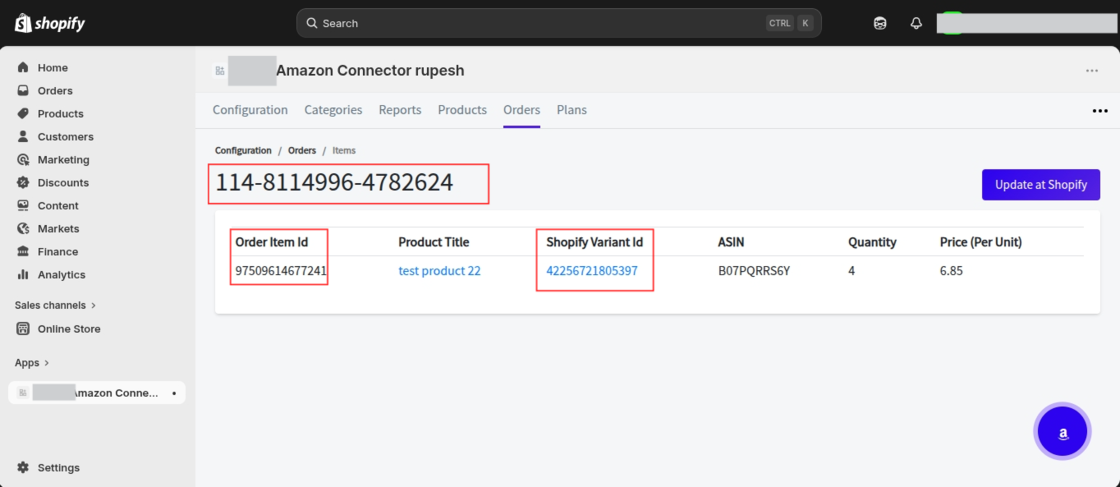Image resolution: width=1120 pixels, height=487 pixels.
Task: Click the Shopify logo
Action: coord(50,23)
